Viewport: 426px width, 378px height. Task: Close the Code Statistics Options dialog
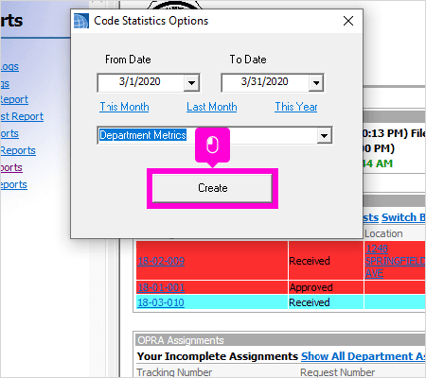click(348, 21)
